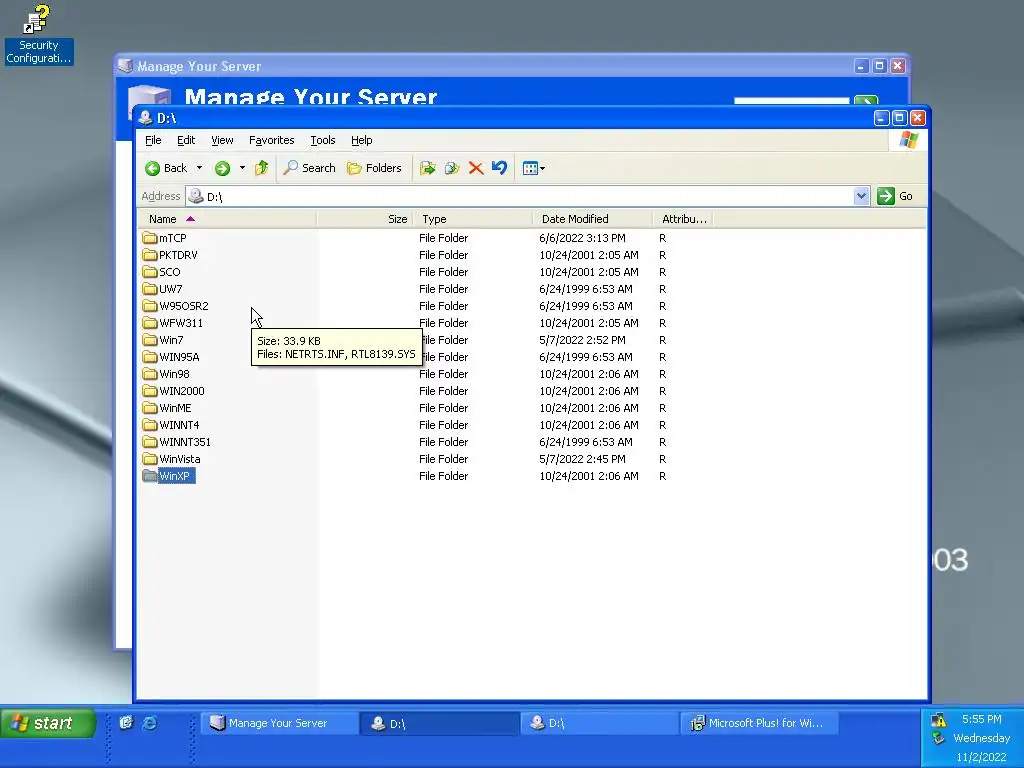Click the Security Configuration desktop shortcut
This screenshot has height=768, width=1024.
point(38,35)
